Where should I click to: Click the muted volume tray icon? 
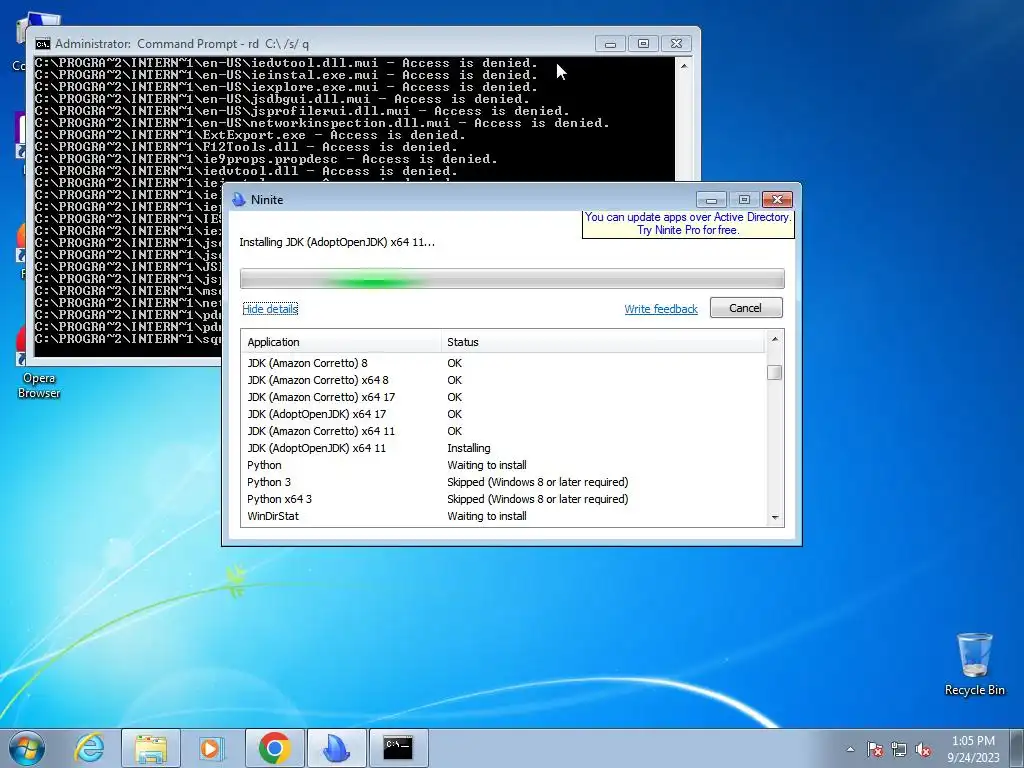pyautogui.click(x=923, y=749)
